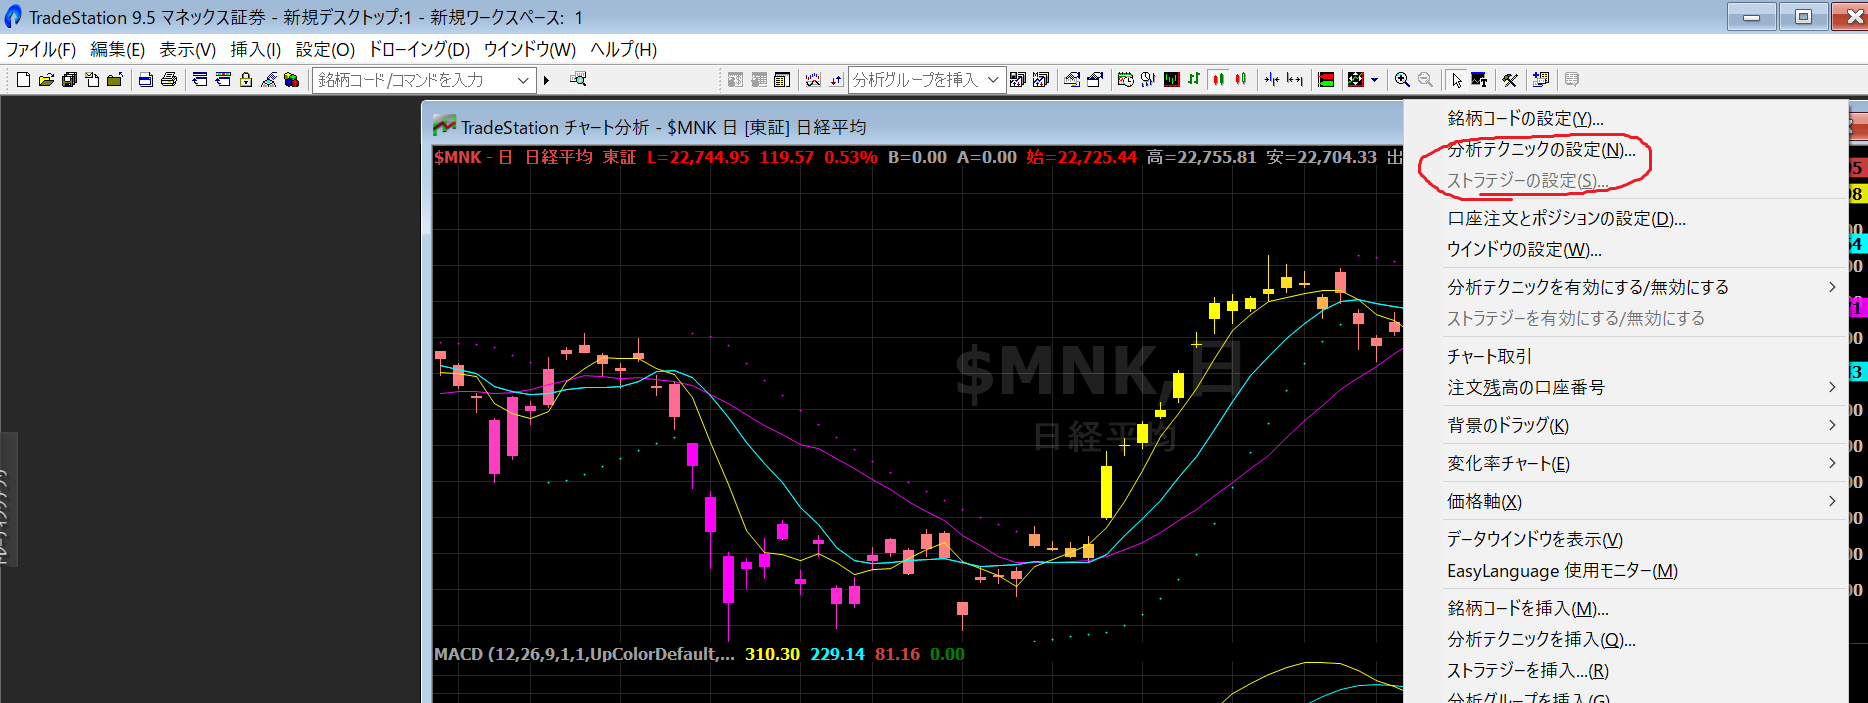This screenshot has width=1868, height=703.
Task: Toggle the pointer cursor tool
Action: 1457,80
